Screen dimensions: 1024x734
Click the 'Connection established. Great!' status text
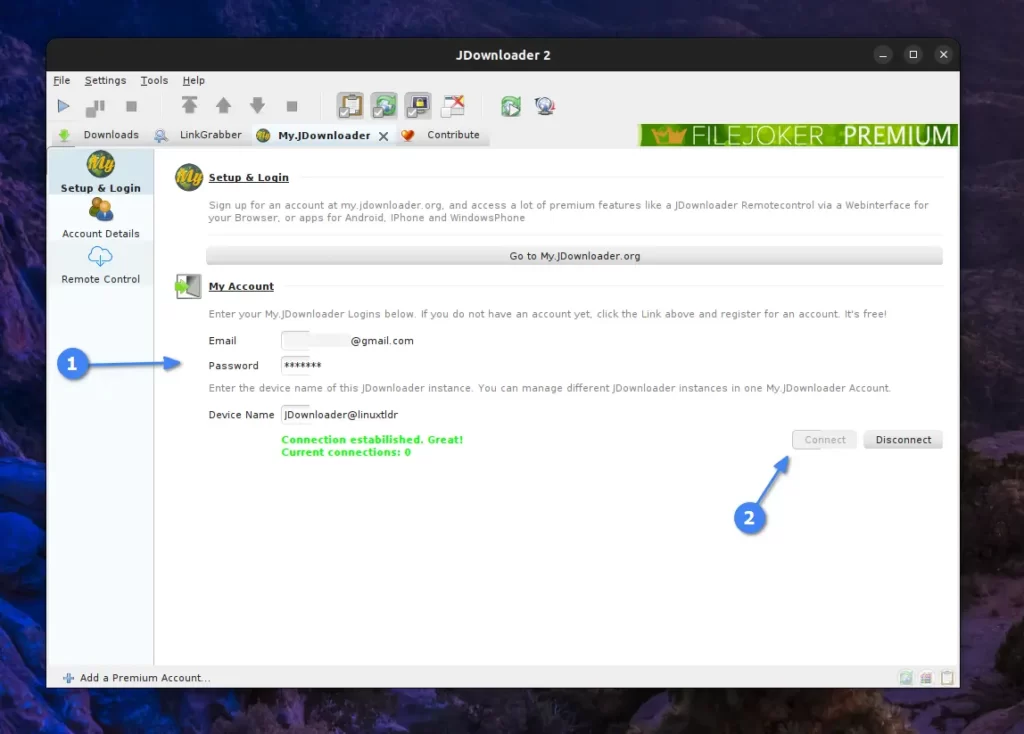(372, 439)
